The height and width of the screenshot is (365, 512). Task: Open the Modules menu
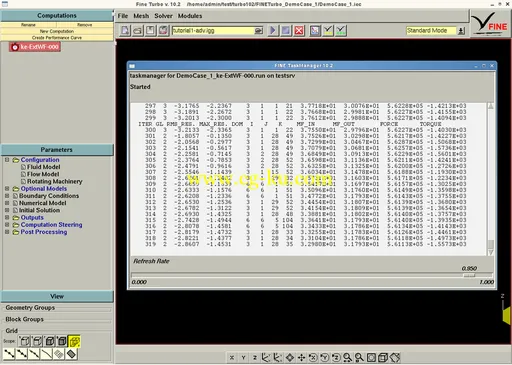tap(190, 16)
